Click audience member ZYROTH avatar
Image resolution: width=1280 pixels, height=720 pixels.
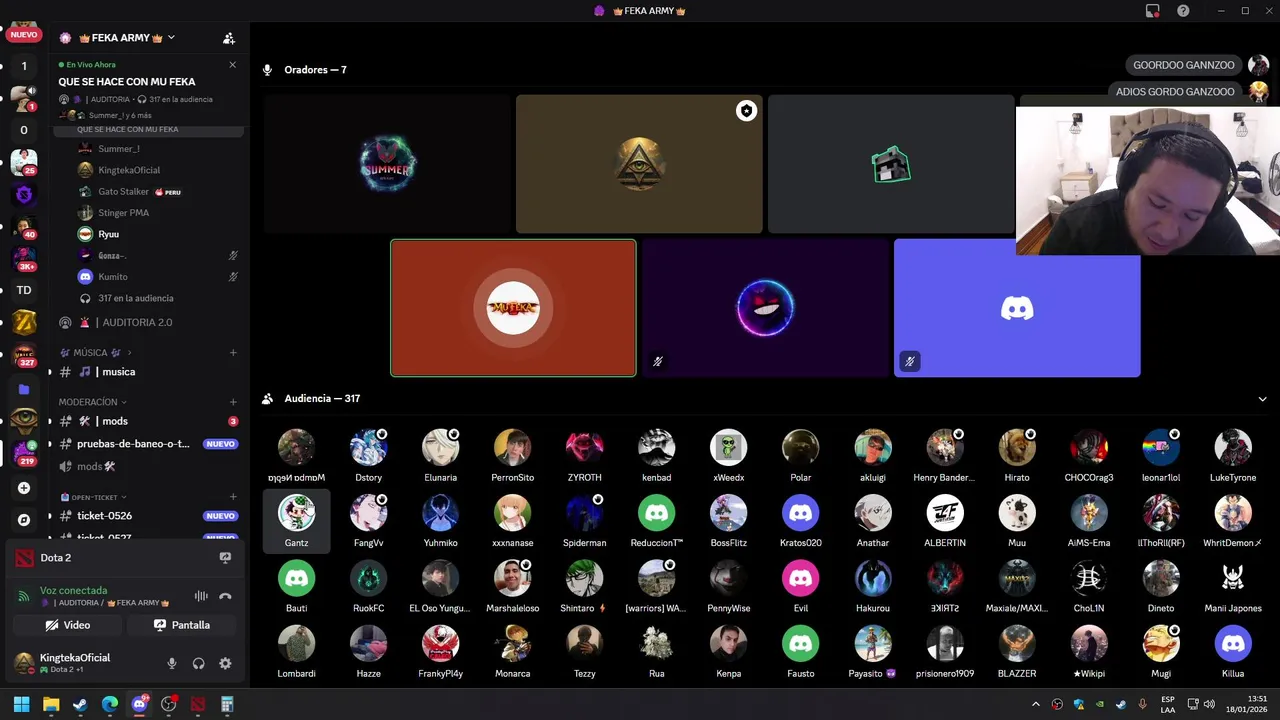click(584, 448)
